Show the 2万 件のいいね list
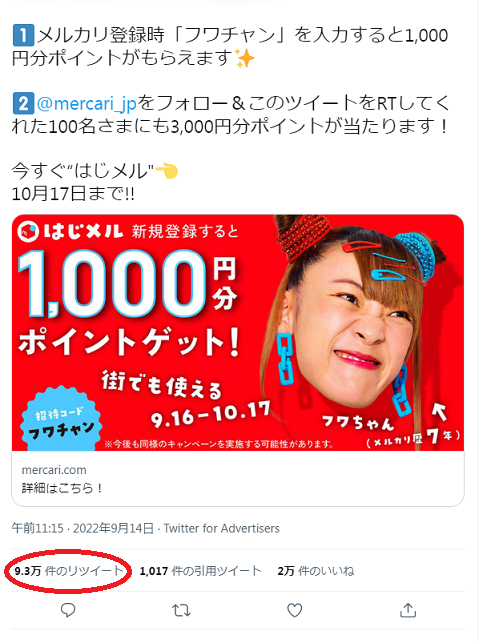Viewport: 479px width, 643px height. point(316,571)
